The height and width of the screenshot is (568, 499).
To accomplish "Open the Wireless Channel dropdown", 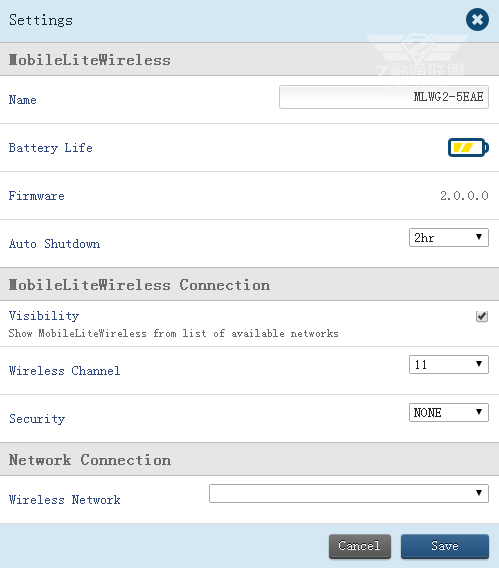I will pos(449,364).
